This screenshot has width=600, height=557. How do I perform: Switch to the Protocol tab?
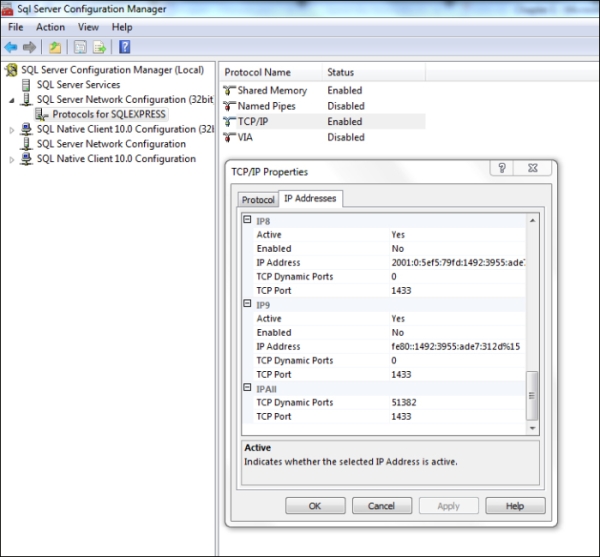pyautogui.click(x=258, y=200)
